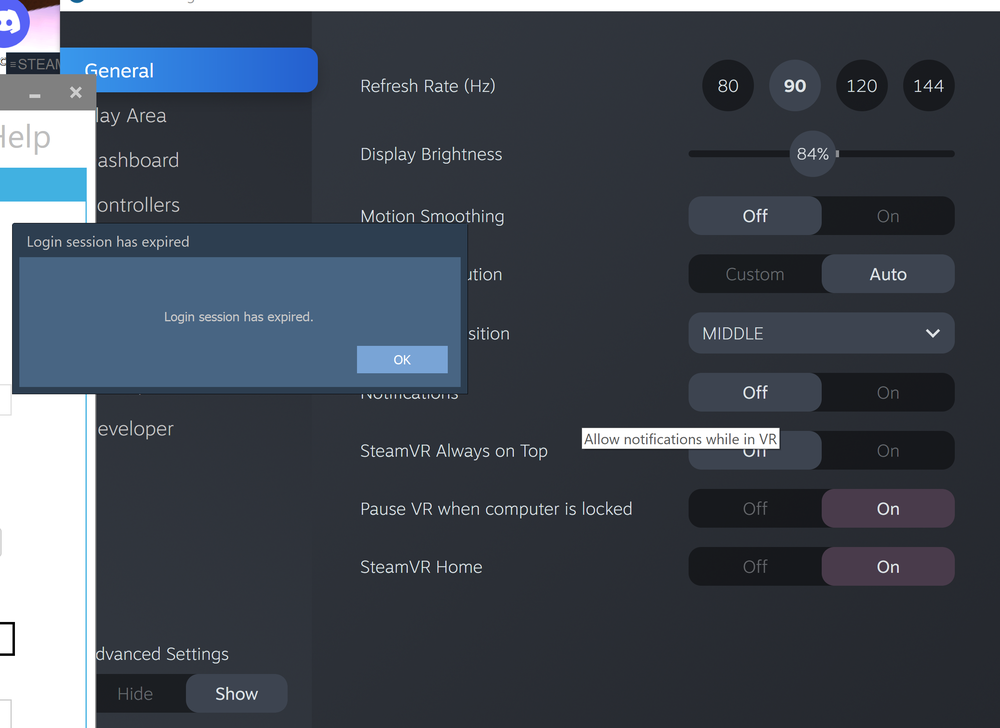Click the SteamVR Home label

421,567
